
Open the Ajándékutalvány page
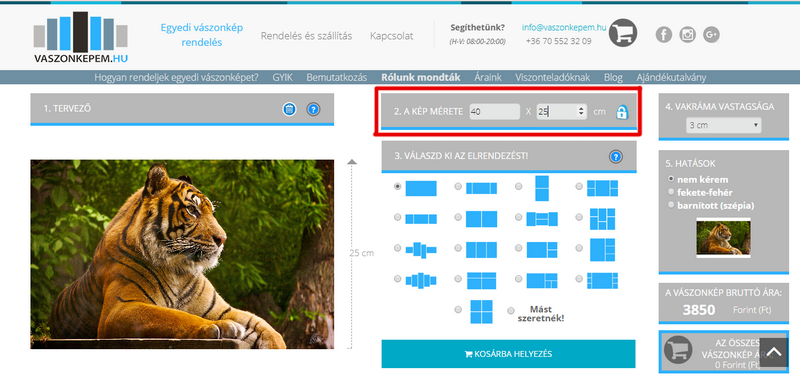coord(671,78)
